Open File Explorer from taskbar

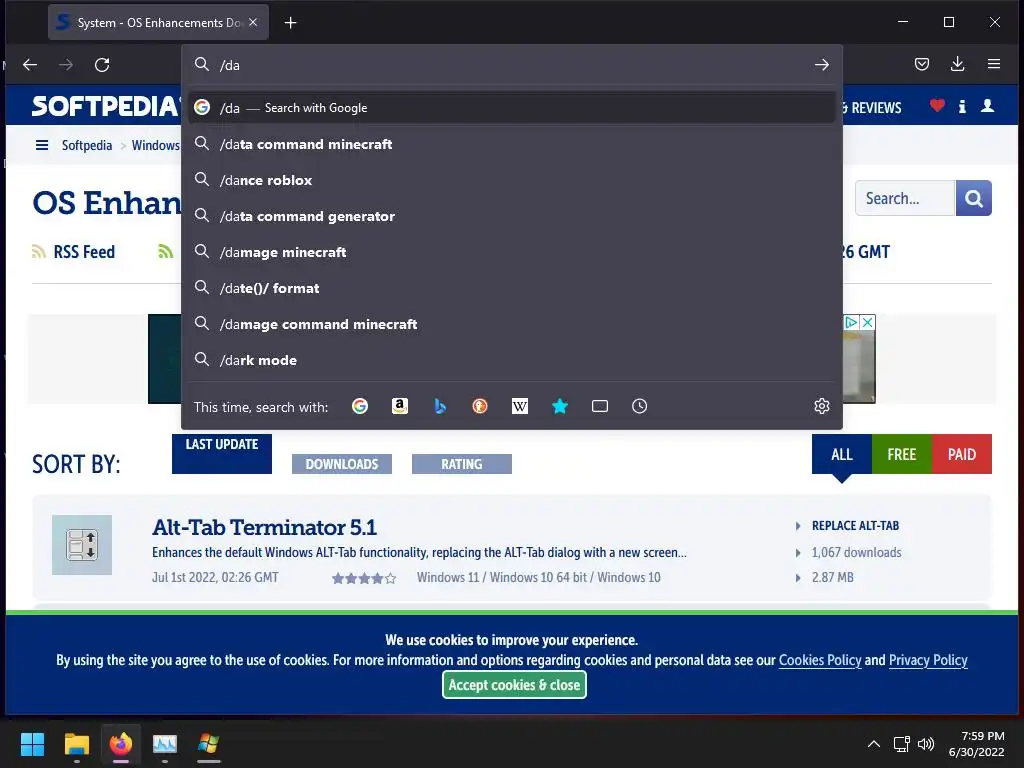coord(76,744)
